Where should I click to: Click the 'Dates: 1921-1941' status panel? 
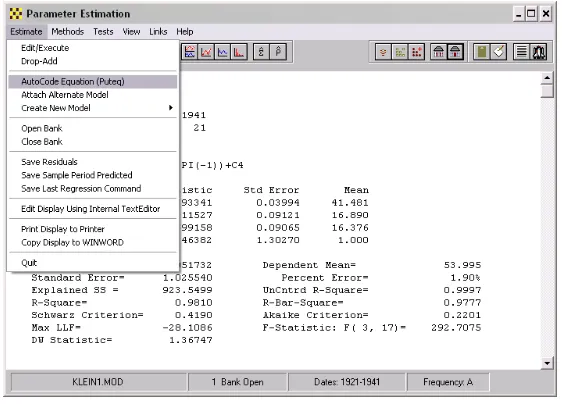(347, 382)
